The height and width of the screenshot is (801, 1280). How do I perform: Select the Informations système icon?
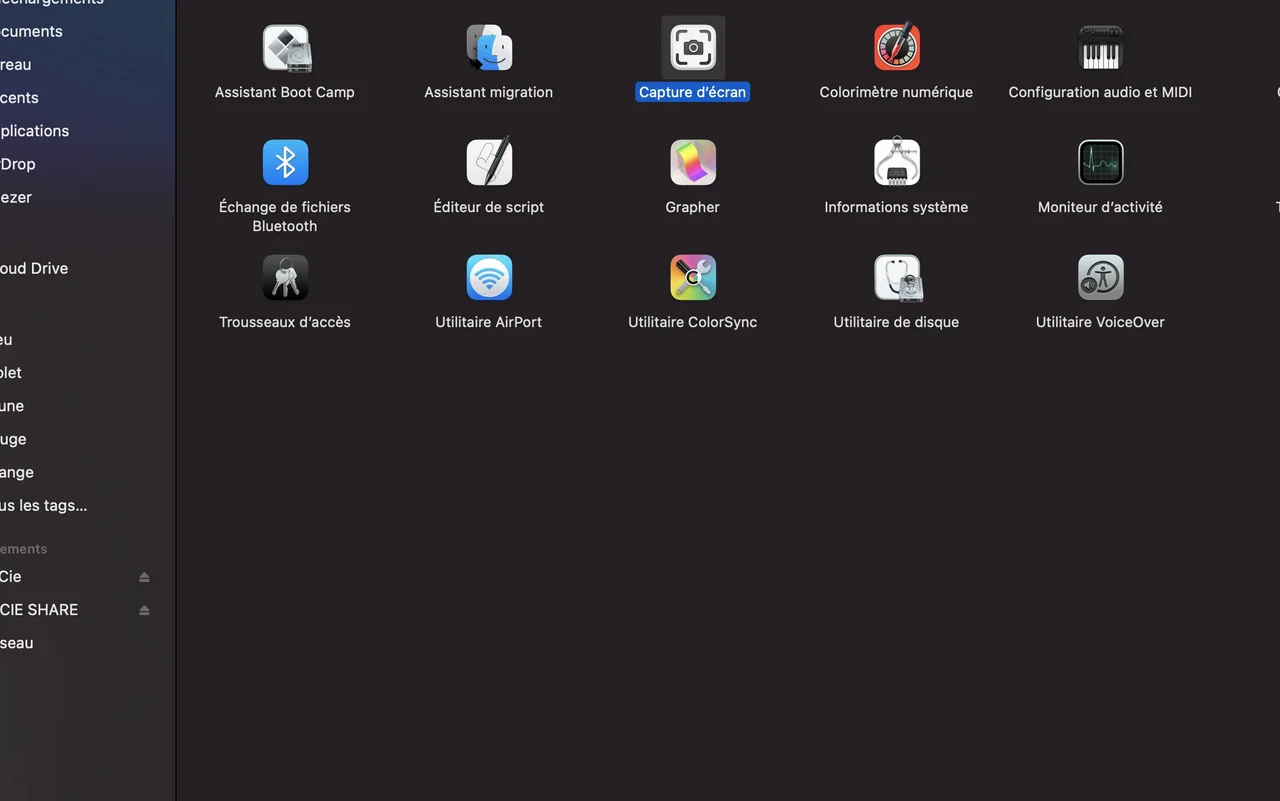897,162
